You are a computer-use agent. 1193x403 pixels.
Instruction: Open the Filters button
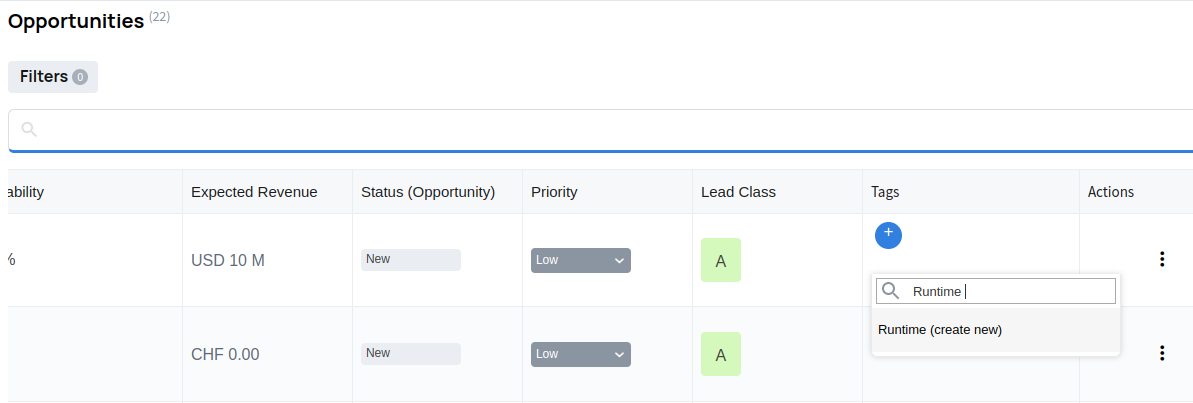[x=53, y=77]
